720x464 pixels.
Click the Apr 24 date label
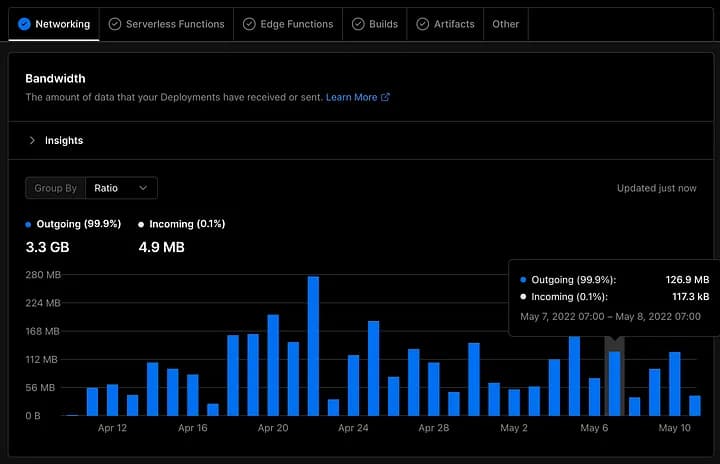353,428
